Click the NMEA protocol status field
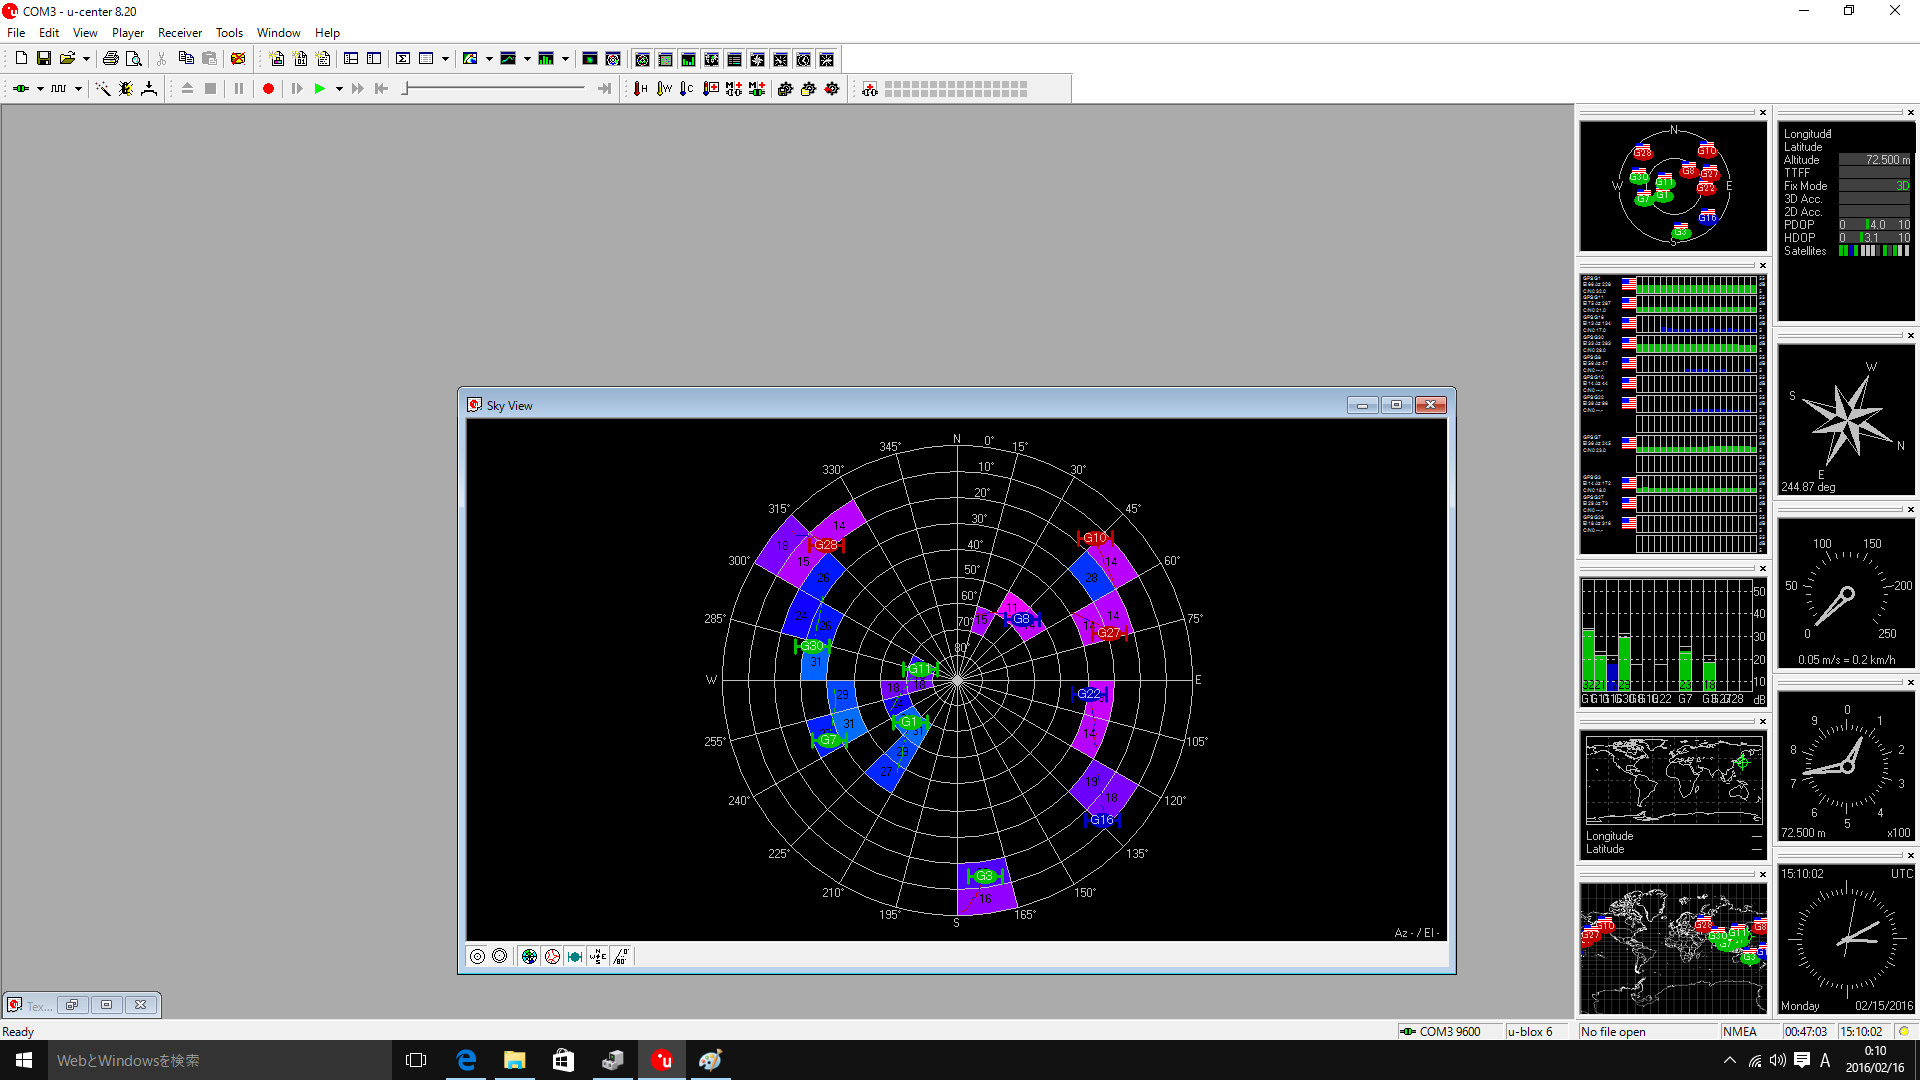1920x1080 pixels. (1740, 1031)
